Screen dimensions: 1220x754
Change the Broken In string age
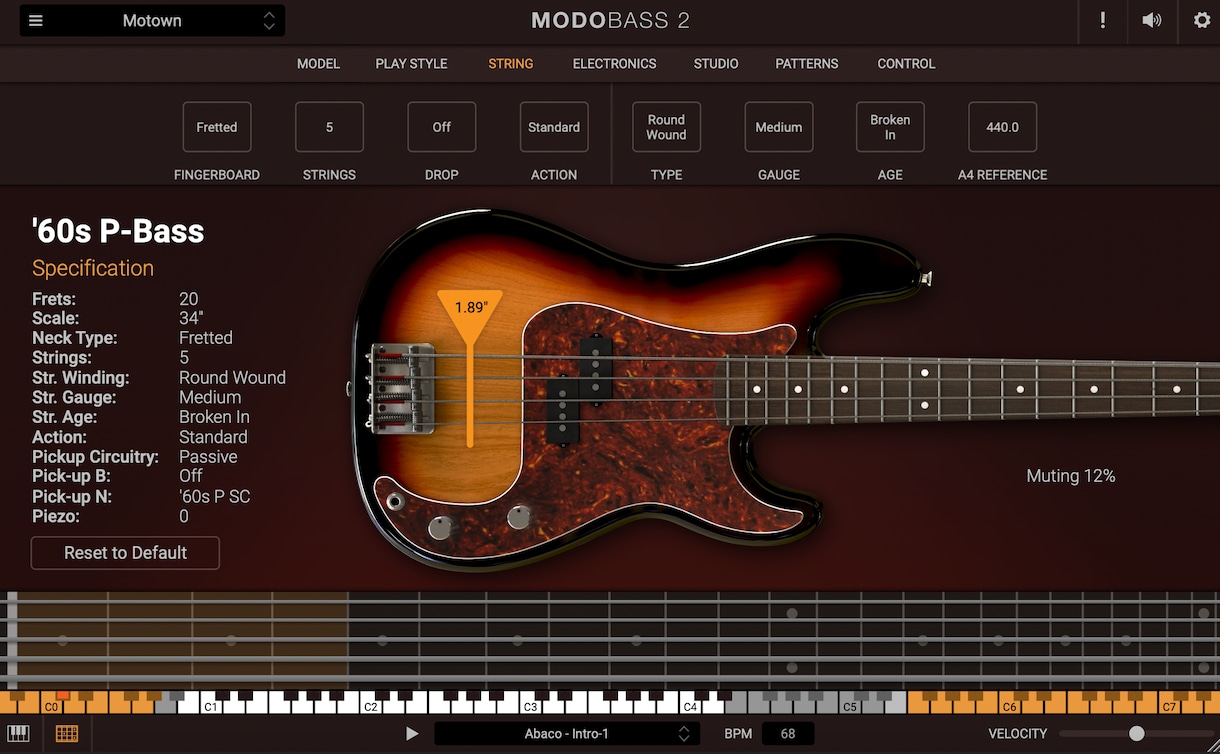890,127
